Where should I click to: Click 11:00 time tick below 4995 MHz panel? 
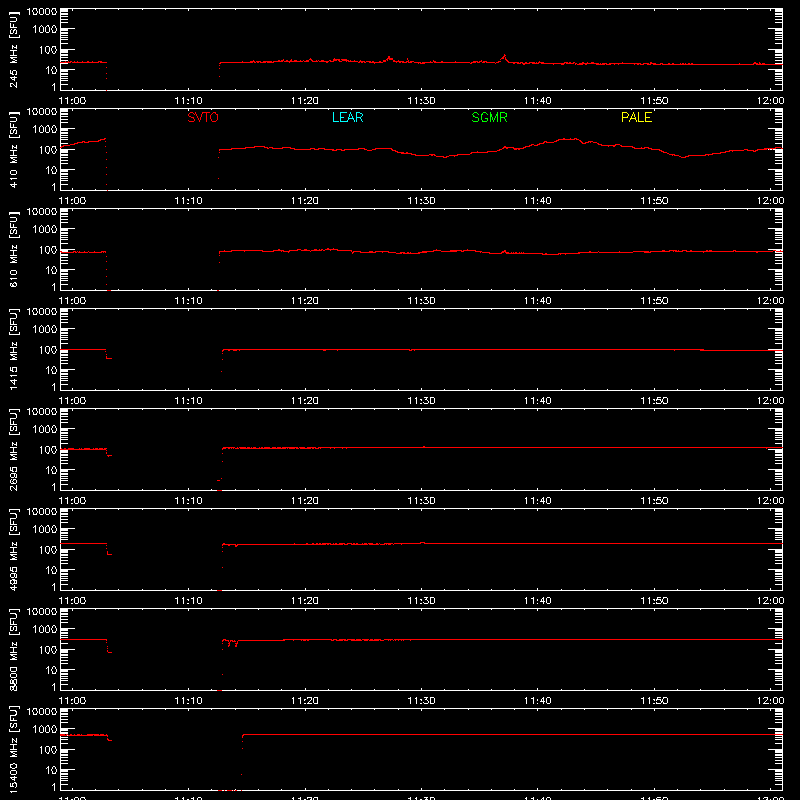coord(72,601)
